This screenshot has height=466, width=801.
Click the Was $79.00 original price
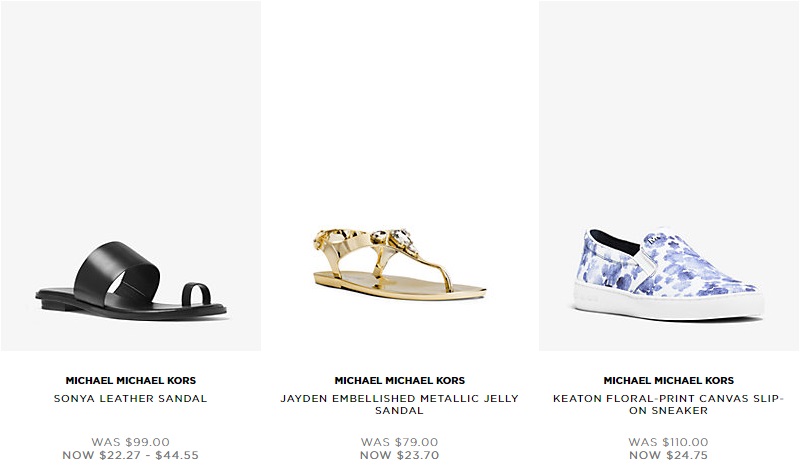(399, 442)
